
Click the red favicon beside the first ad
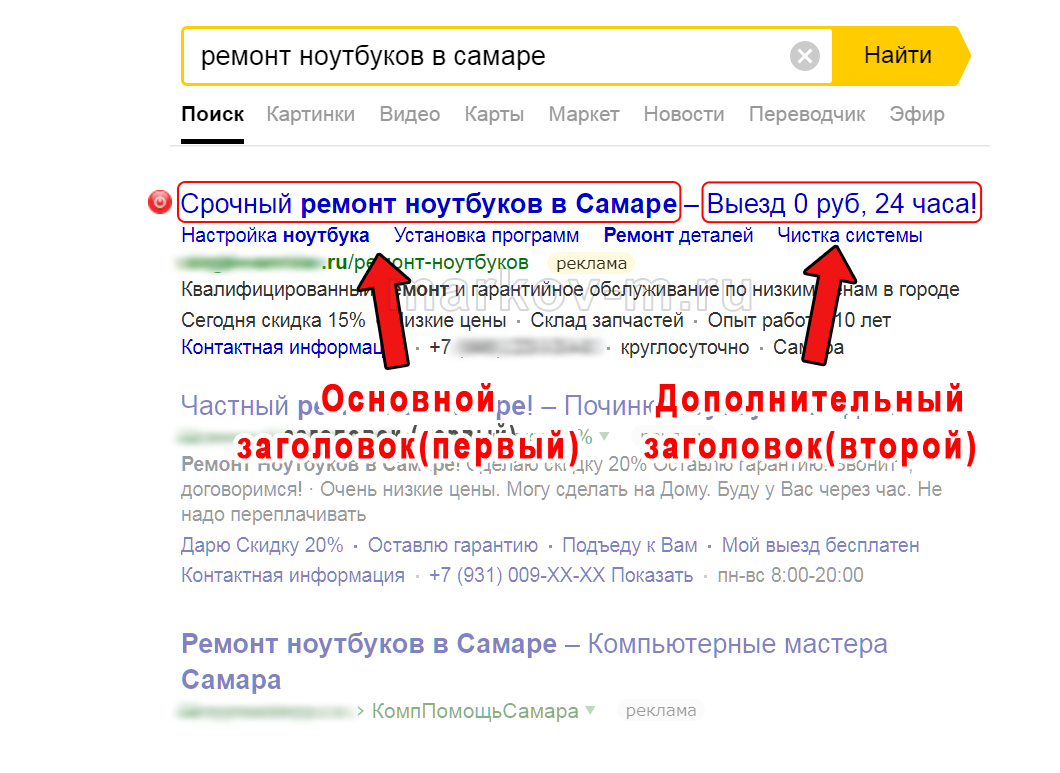click(160, 203)
